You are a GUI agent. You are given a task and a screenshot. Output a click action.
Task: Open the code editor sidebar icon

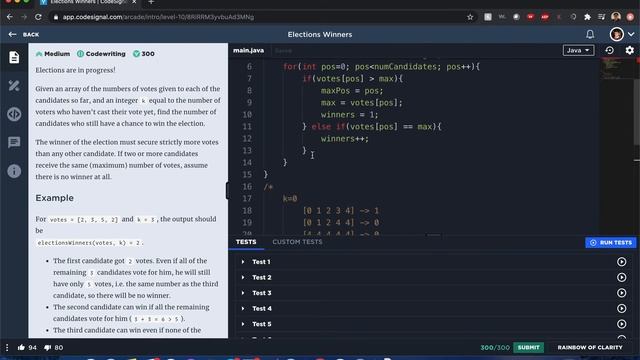pyautogui.click(x=14, y=114)
